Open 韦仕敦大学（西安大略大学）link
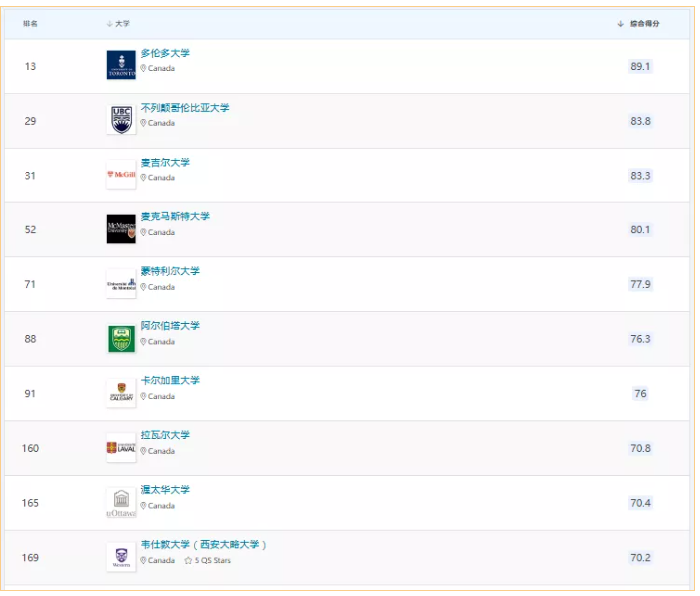This screenshot has height=596, width=700. point(204,545)
